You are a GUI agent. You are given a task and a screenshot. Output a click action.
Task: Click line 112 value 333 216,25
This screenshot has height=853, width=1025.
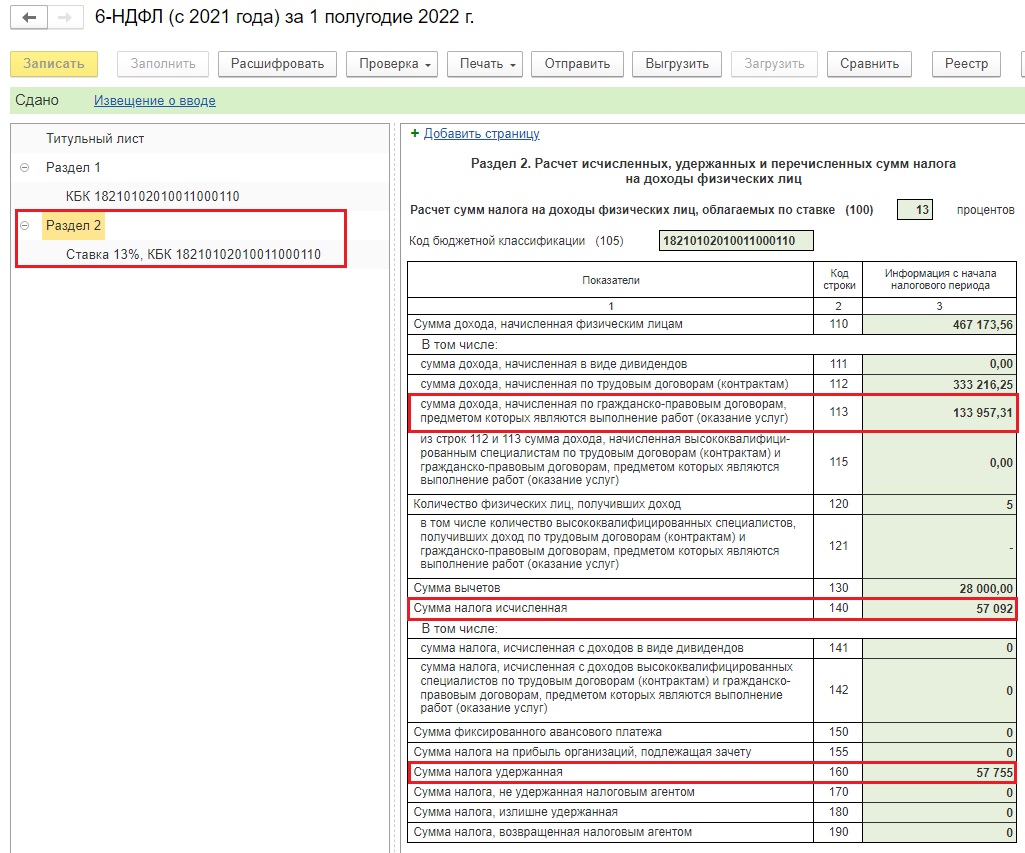point(939,384)
